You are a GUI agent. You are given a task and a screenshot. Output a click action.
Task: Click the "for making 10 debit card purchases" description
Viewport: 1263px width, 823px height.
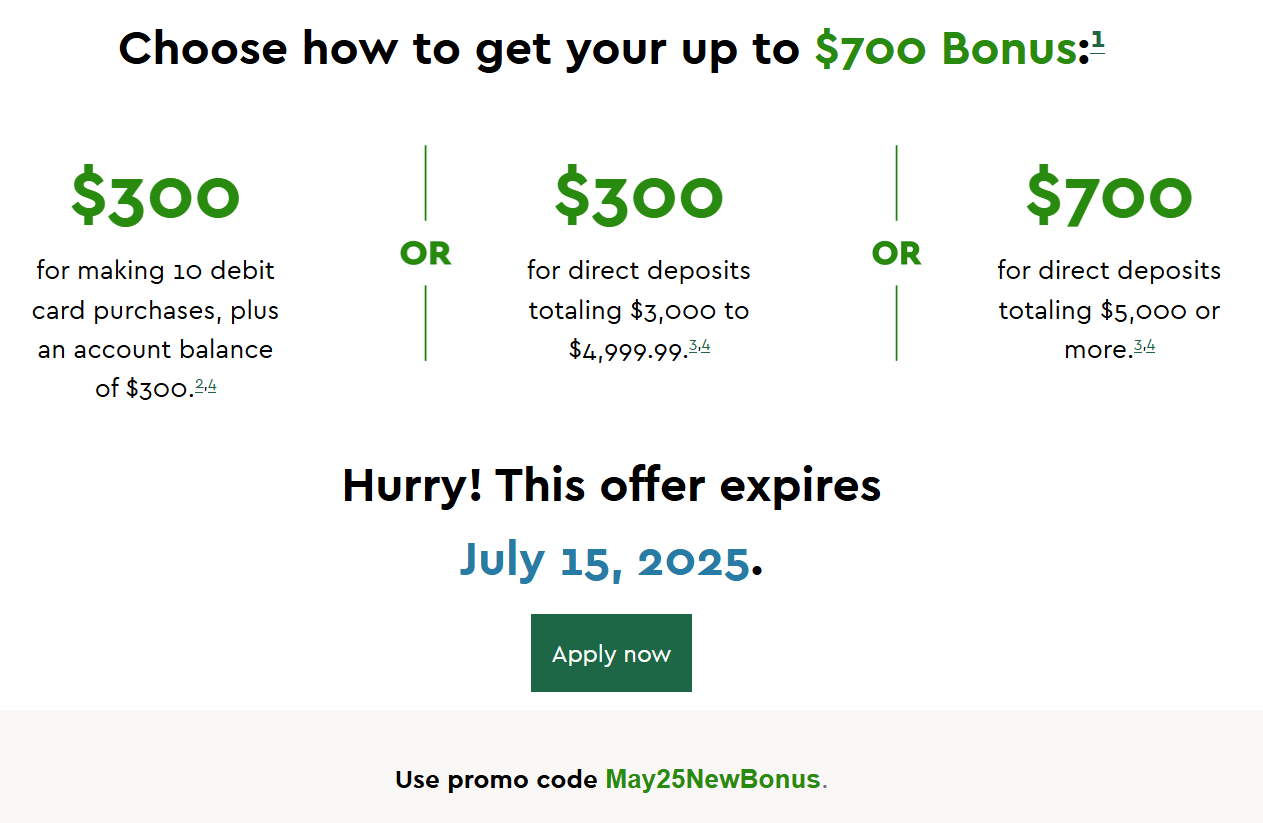coord(155,290)
